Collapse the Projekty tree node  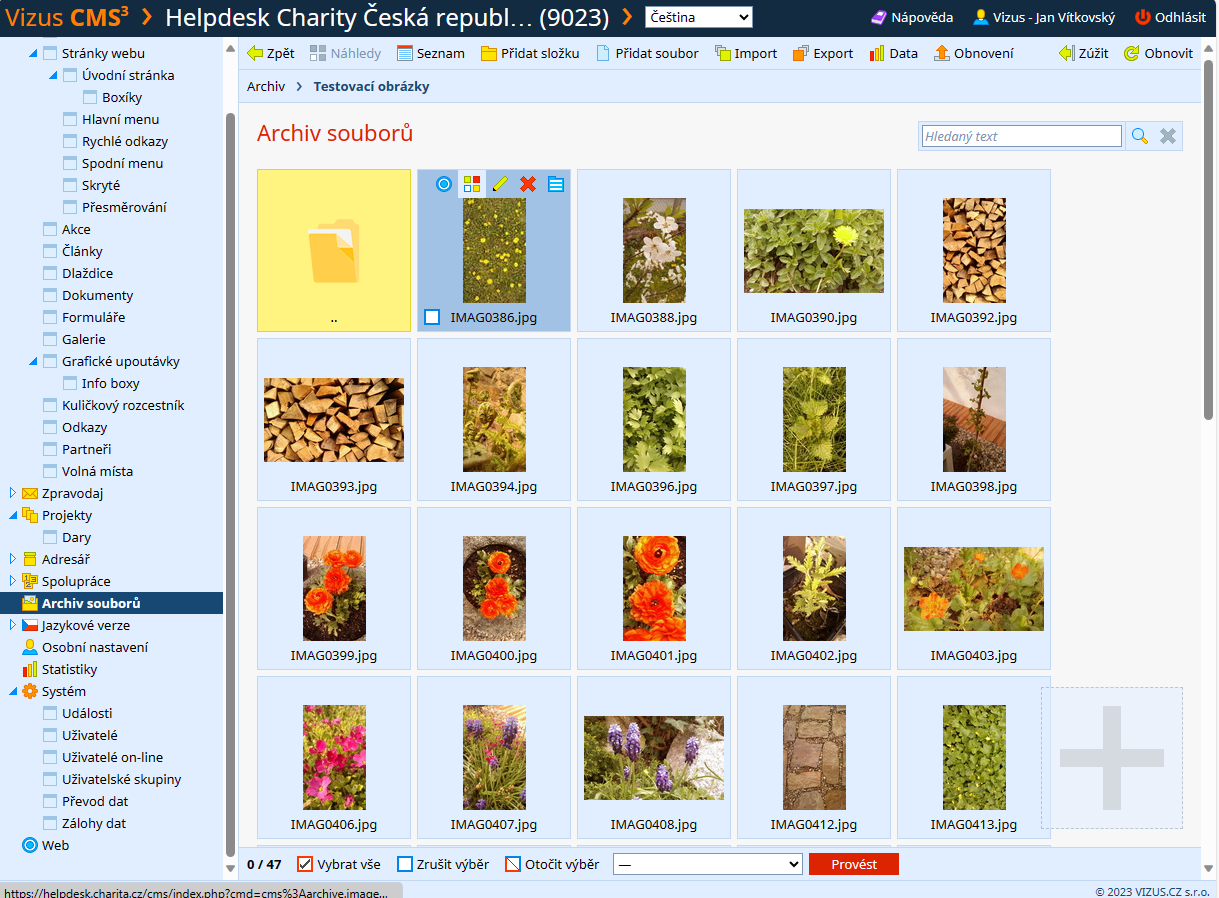[12, 515]
